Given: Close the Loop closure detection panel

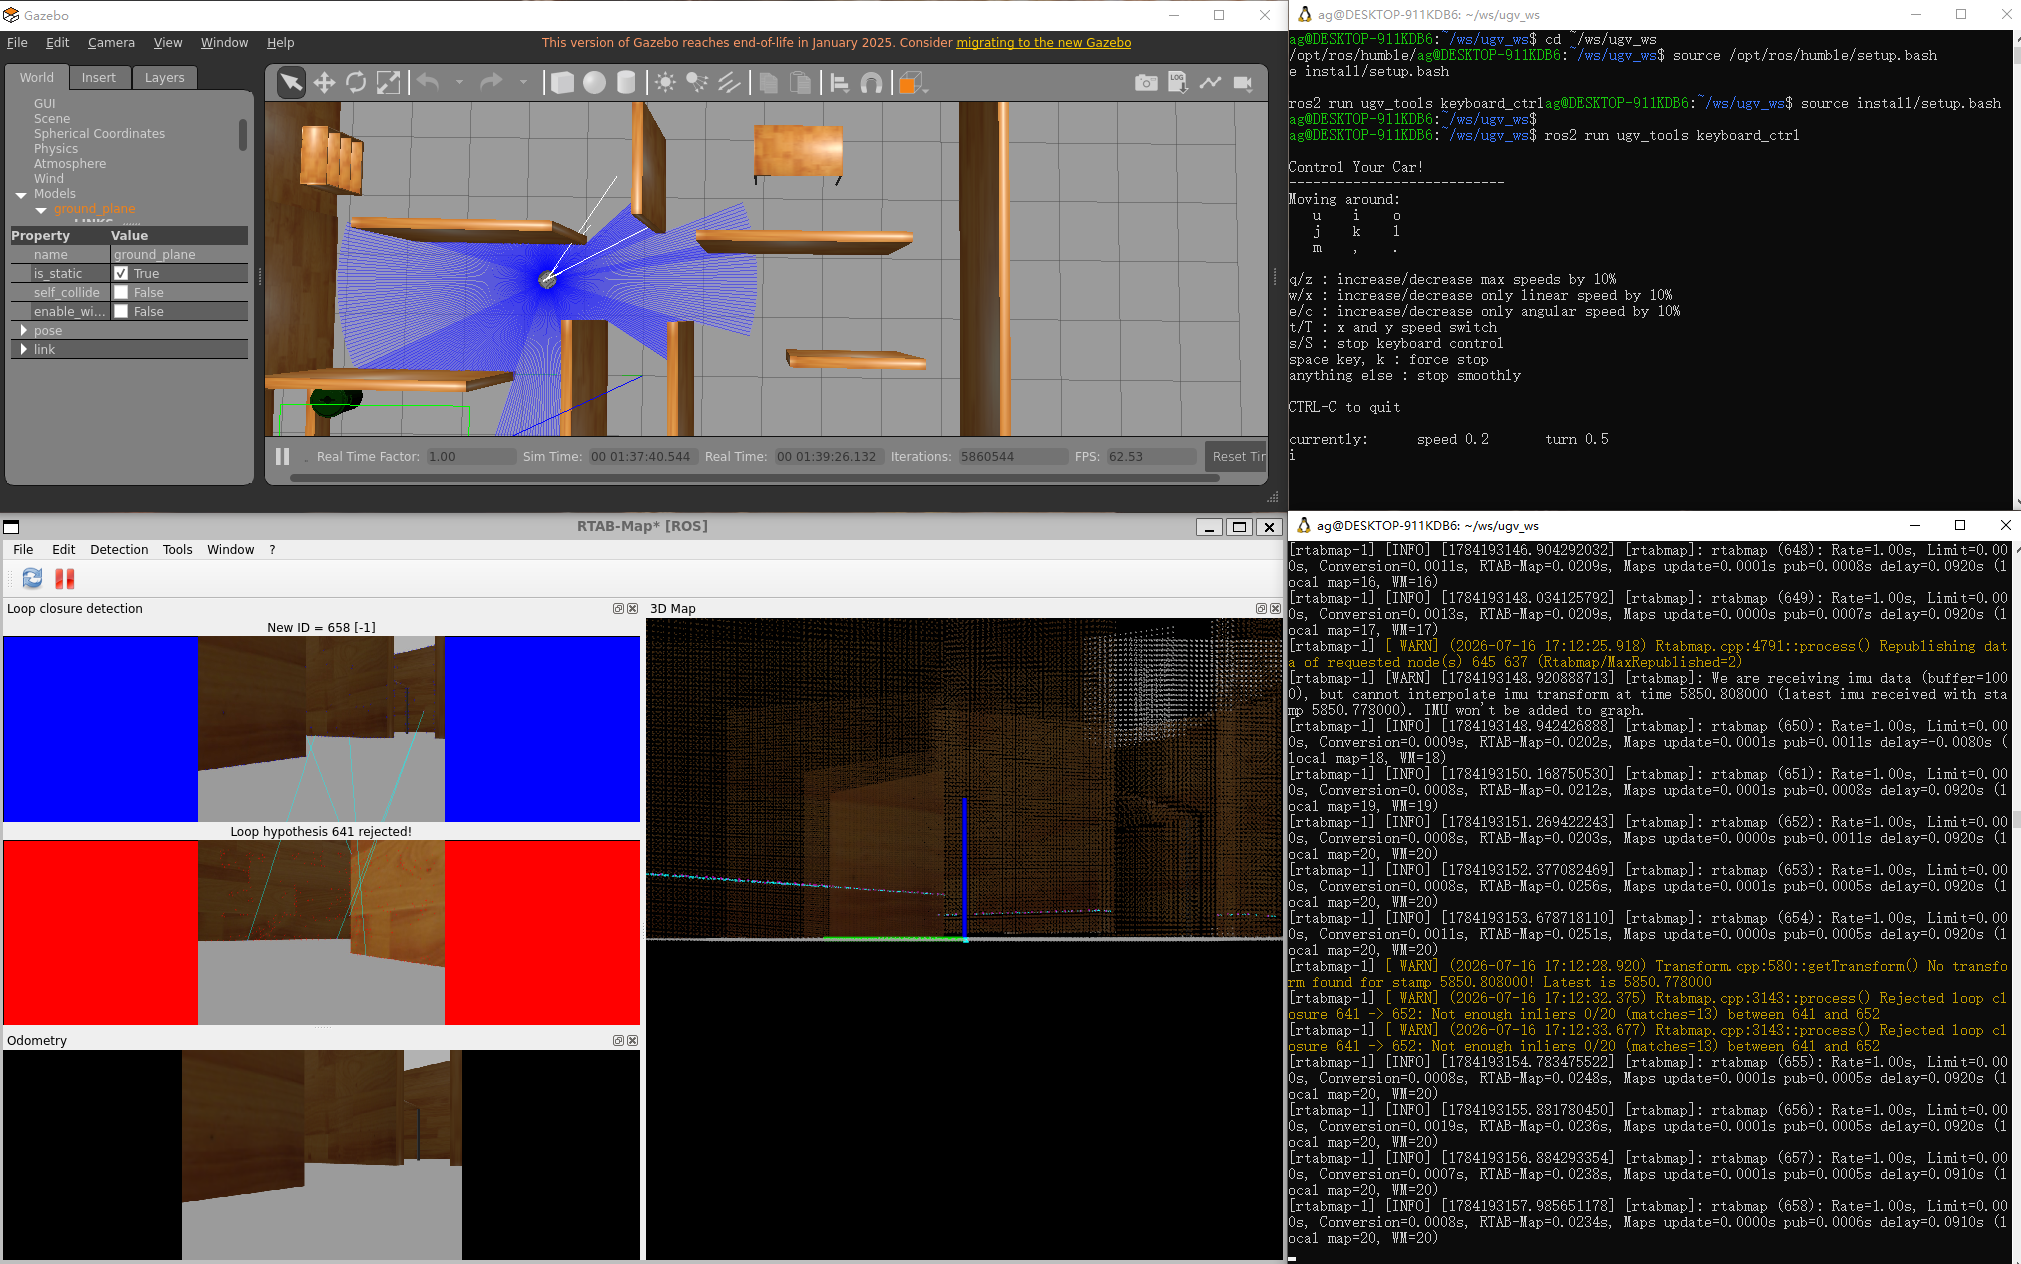Looking at the screenshot, I should point(632,608).
